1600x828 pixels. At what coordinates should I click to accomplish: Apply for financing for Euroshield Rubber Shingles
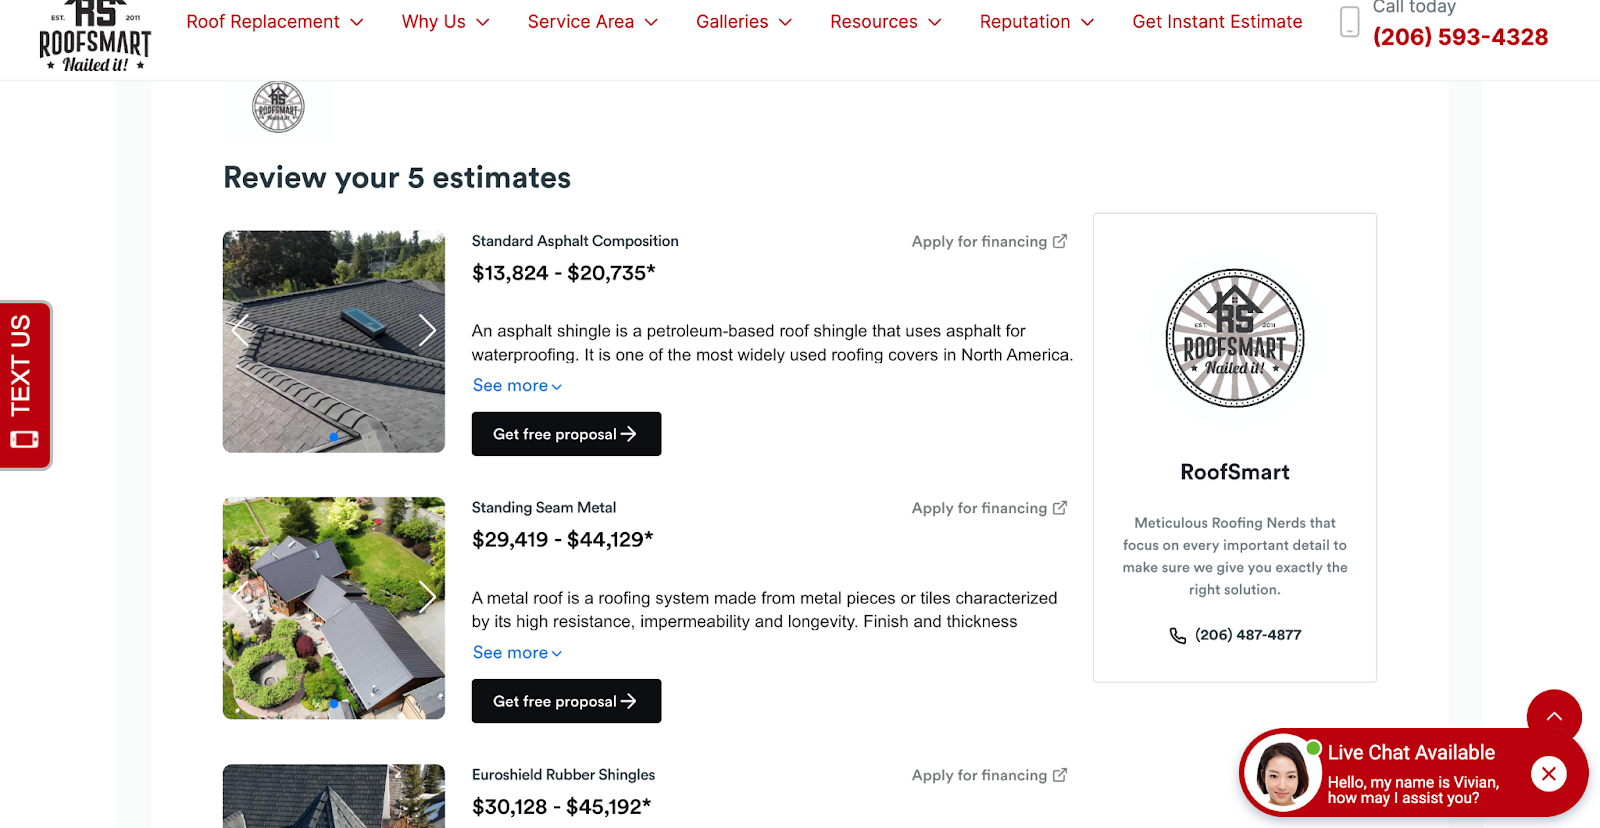988,775
